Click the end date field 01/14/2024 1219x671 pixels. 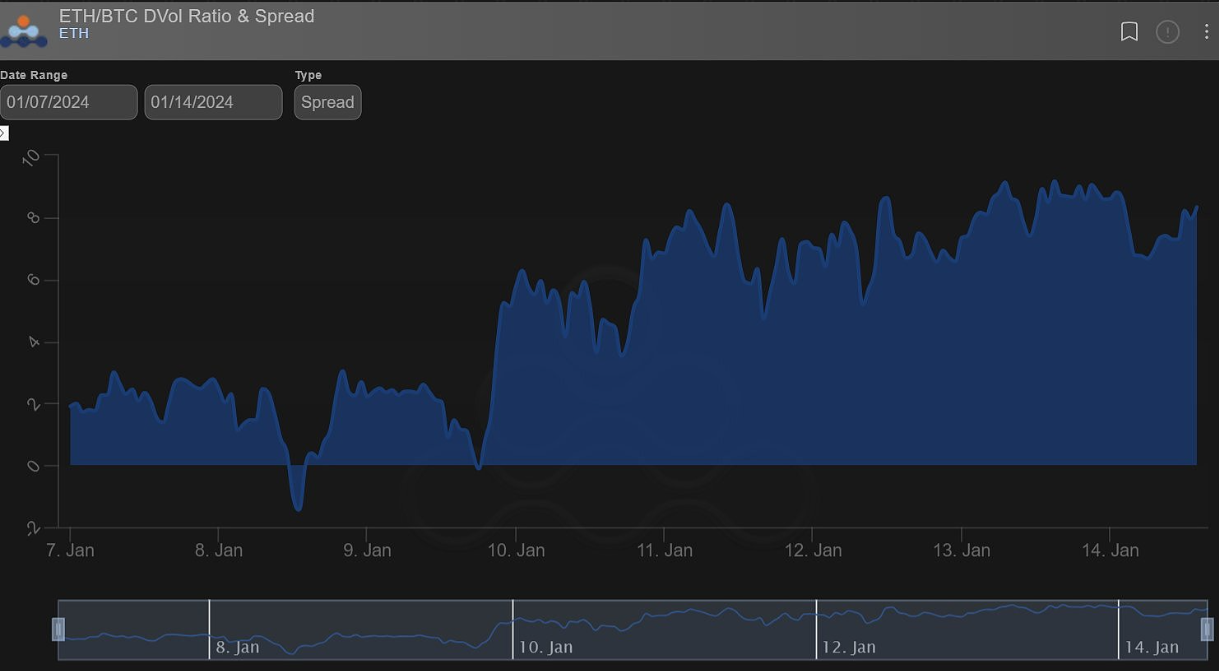213,102
